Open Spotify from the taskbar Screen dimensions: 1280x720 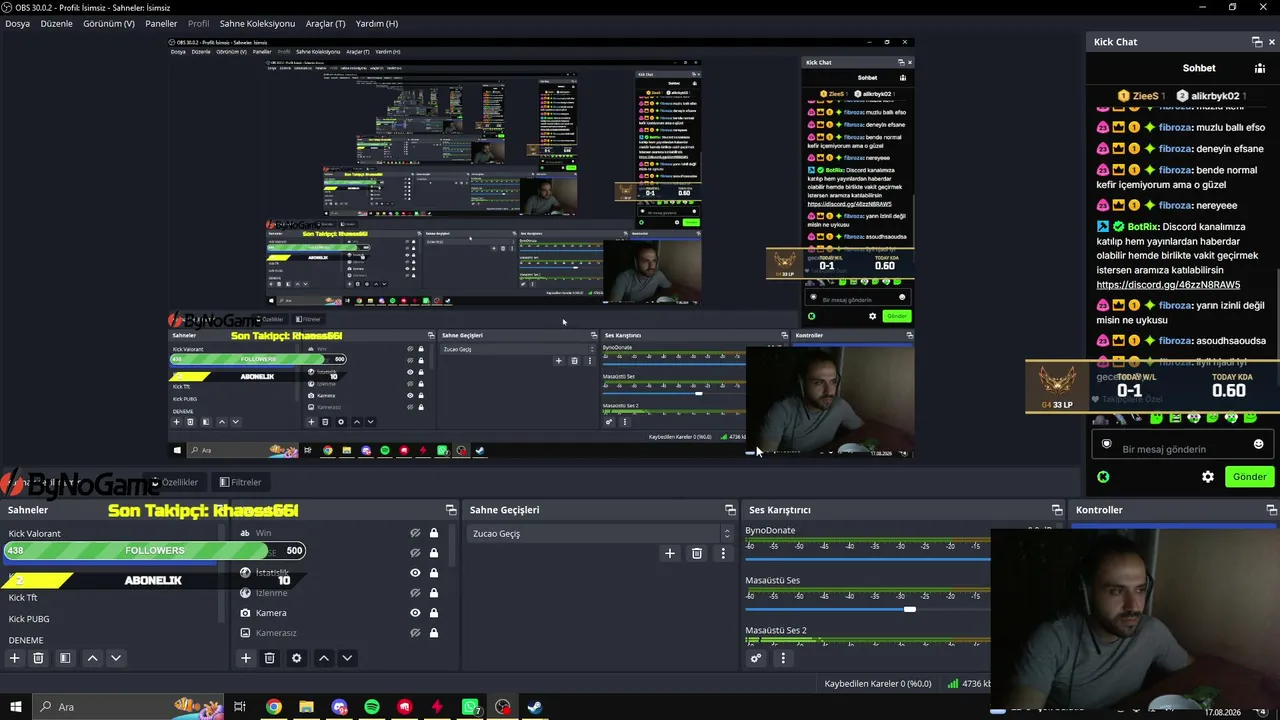(x=372, y=707)
